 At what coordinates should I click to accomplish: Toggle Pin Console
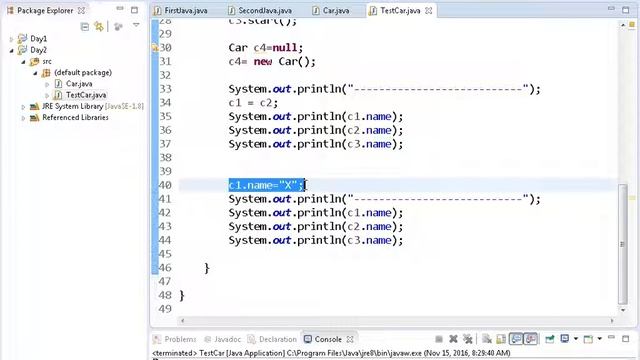549,339
